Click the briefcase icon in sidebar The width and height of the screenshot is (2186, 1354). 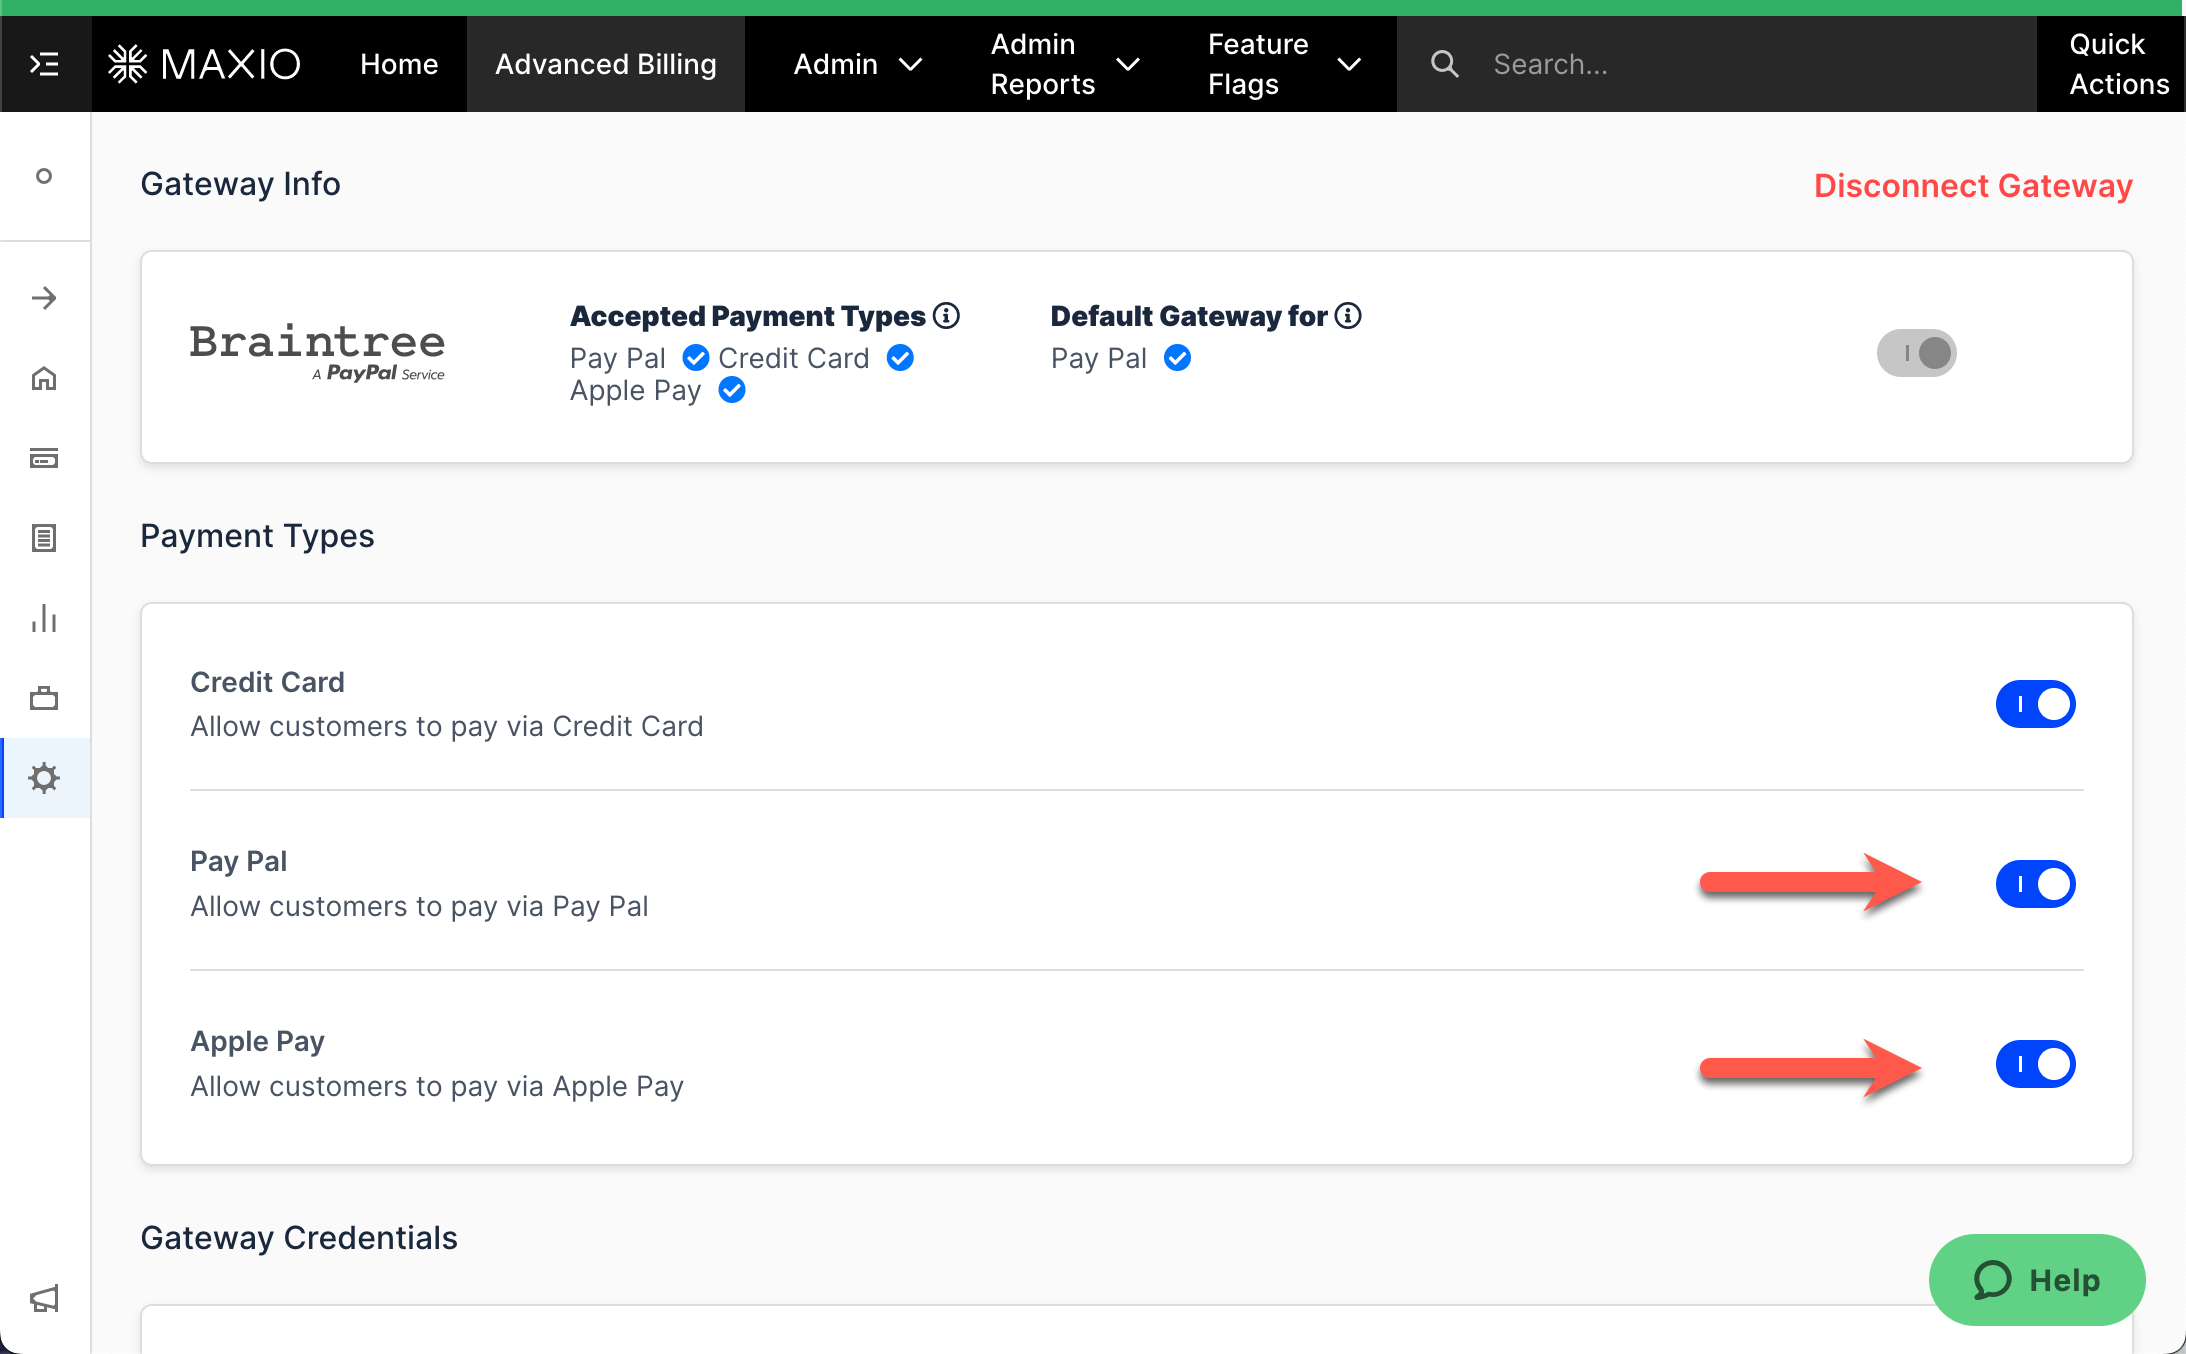[x=44, y=698]
